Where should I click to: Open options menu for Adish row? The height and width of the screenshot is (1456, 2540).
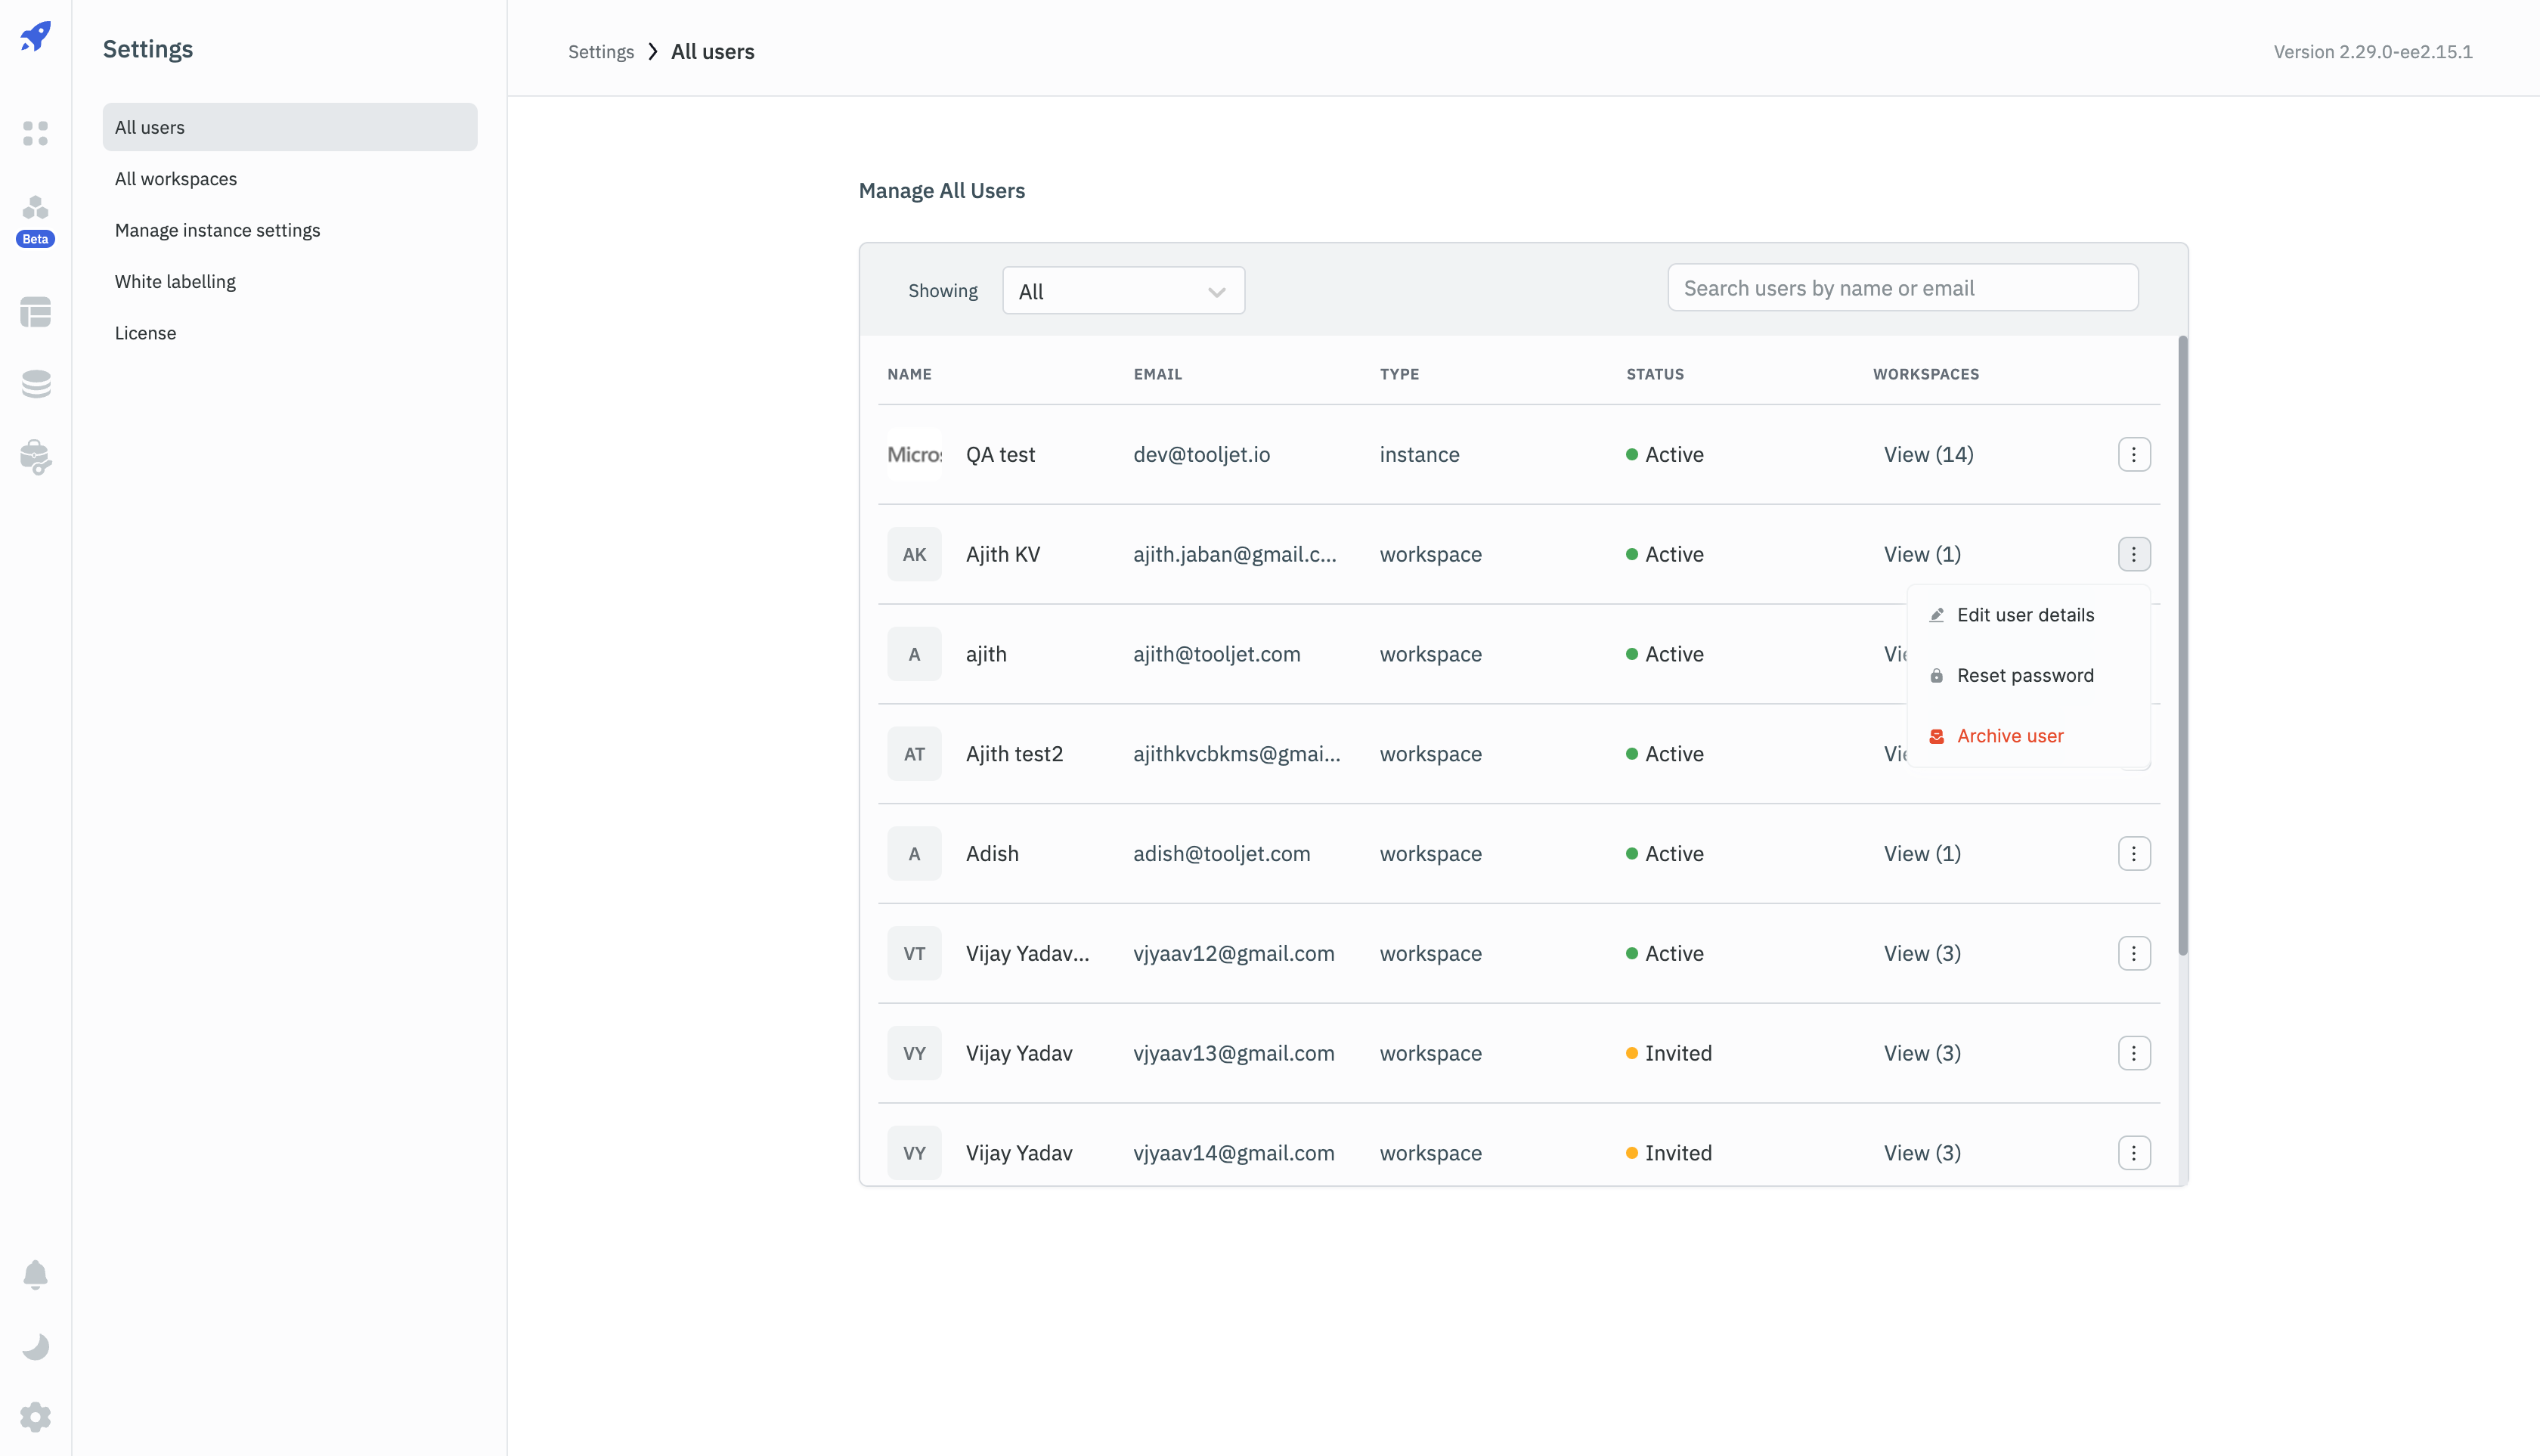[x=2133, y=853]
